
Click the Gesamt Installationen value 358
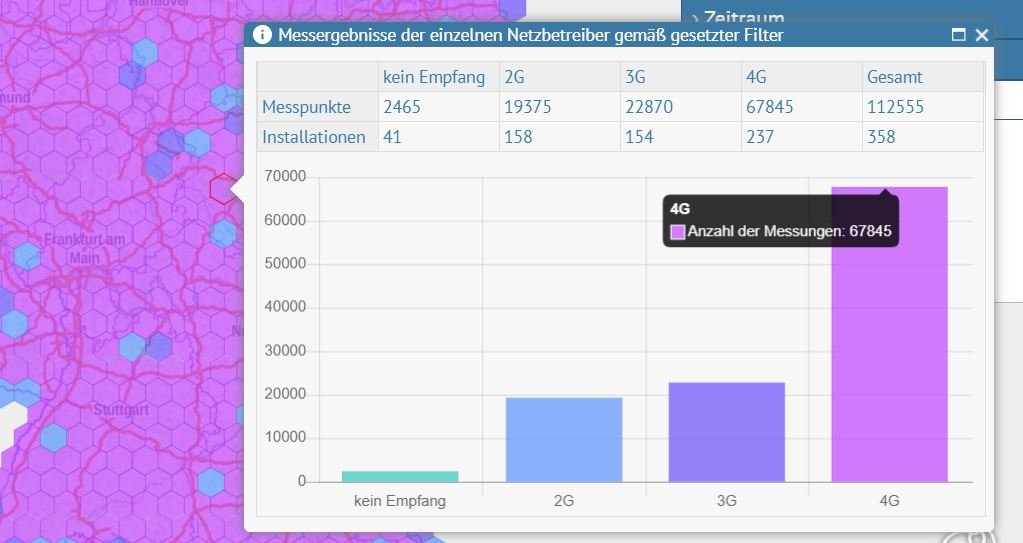tap(881, 137)
